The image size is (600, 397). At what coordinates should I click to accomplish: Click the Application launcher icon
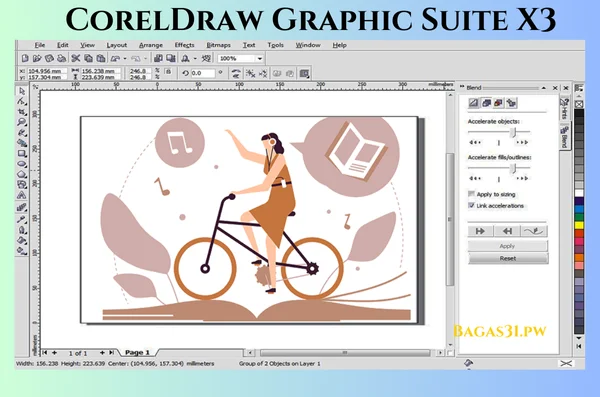pos(186,58)
